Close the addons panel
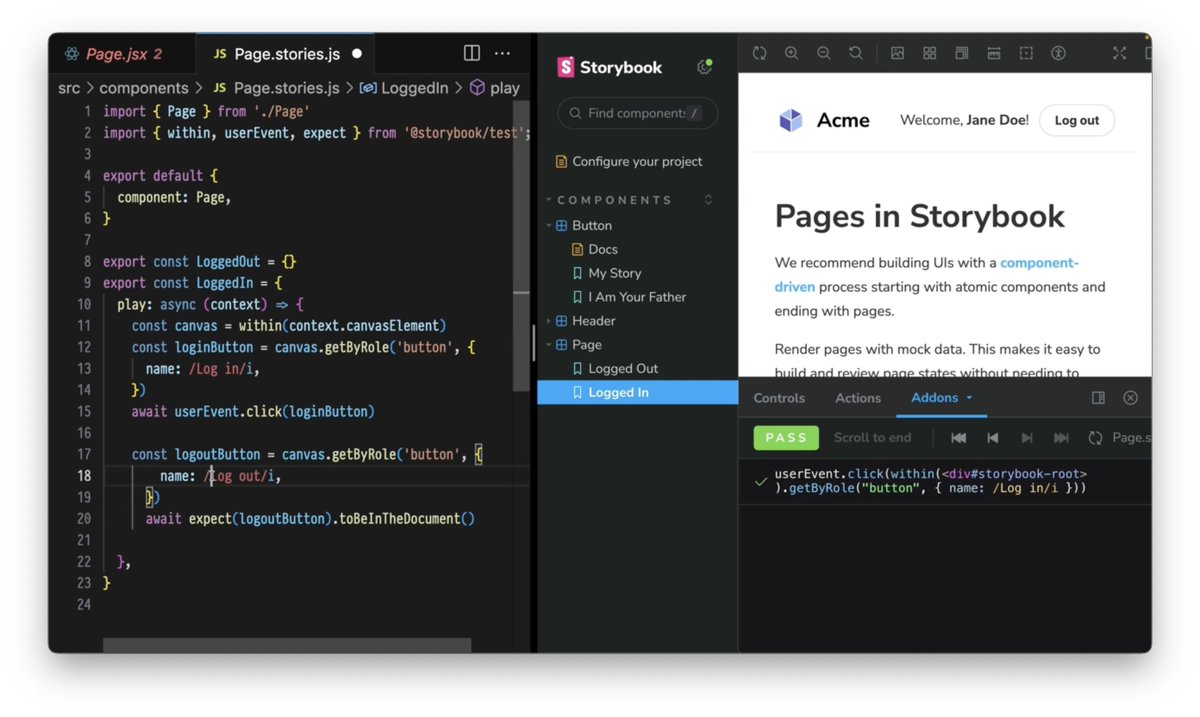Viewport: 1200px width, 717px height. 1130,398
